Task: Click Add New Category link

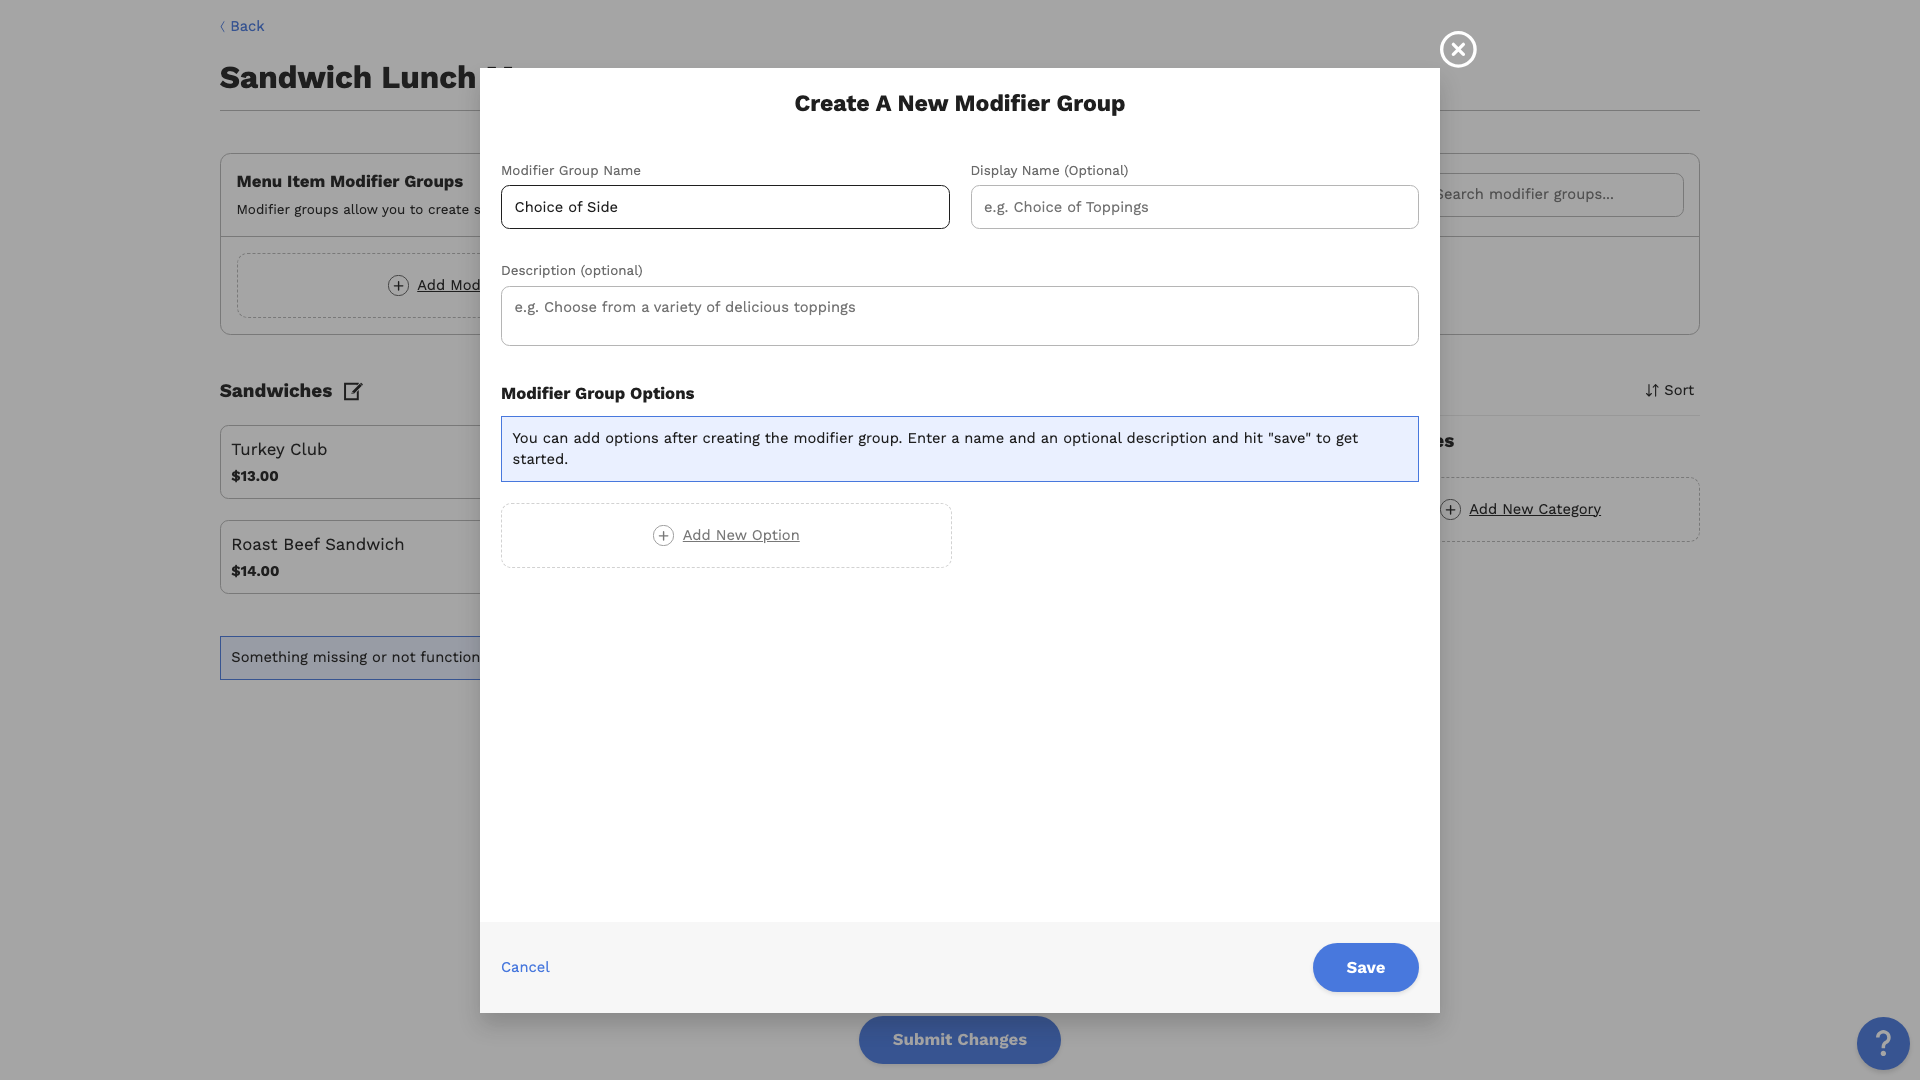Action: pyautogui.click(x=1535, y=509)
